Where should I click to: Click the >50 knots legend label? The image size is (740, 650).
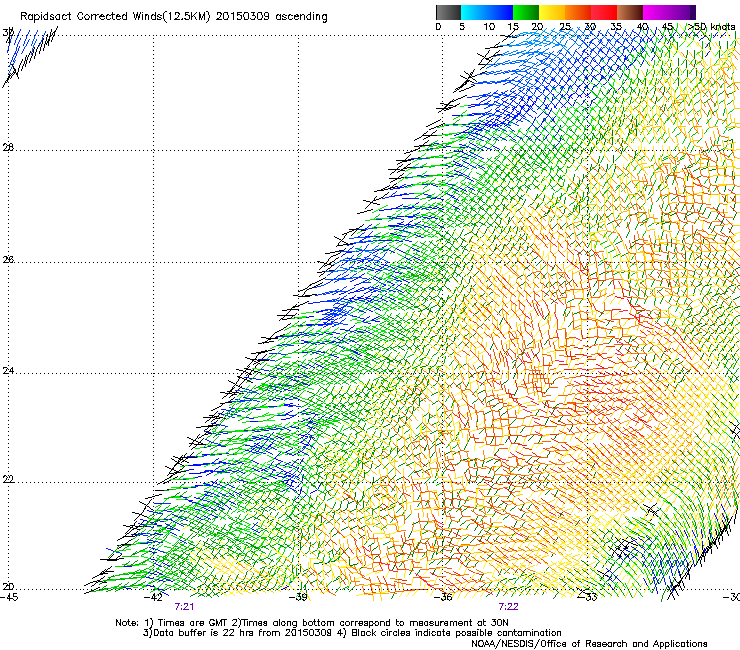point(711,27)
